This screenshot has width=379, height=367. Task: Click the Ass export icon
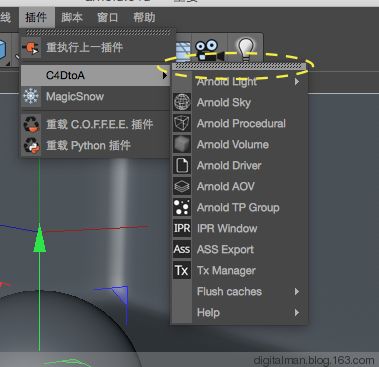(182, 249)
